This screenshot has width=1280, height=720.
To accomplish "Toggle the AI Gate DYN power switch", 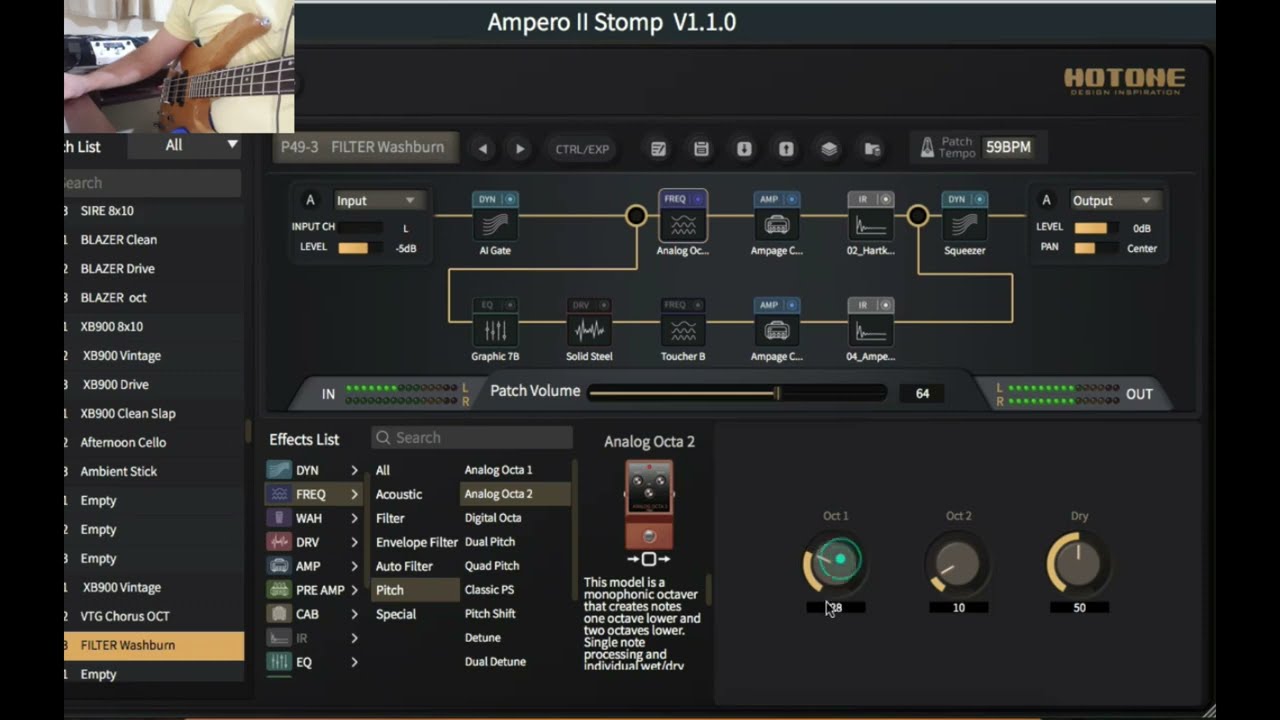I will pos(510,199).
